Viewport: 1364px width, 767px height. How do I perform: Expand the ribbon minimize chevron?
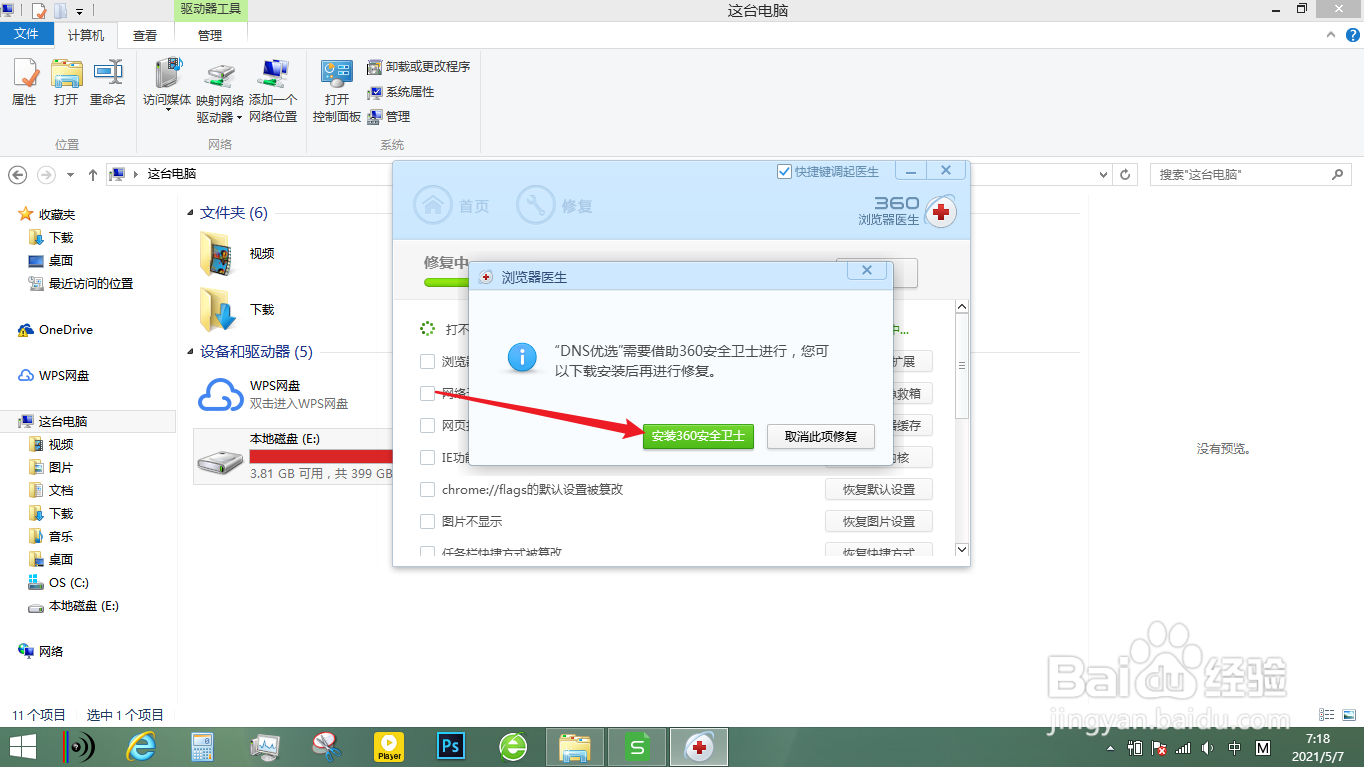[1332, 35]
